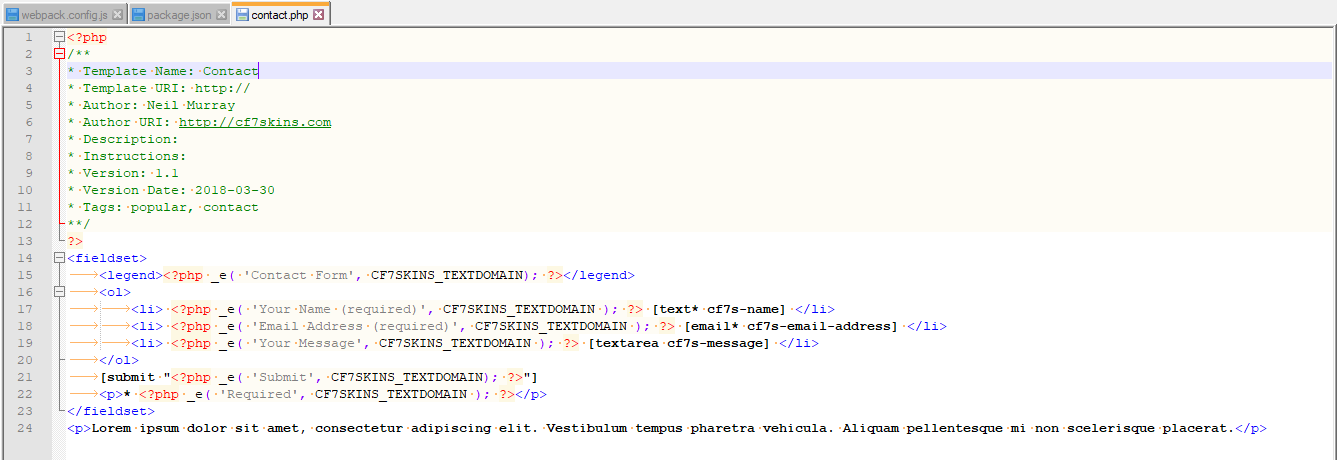The width and height of the screenshot is (1337, 460).
Task: Switch to the webpack.config.js tab
Action: point(64,15)
